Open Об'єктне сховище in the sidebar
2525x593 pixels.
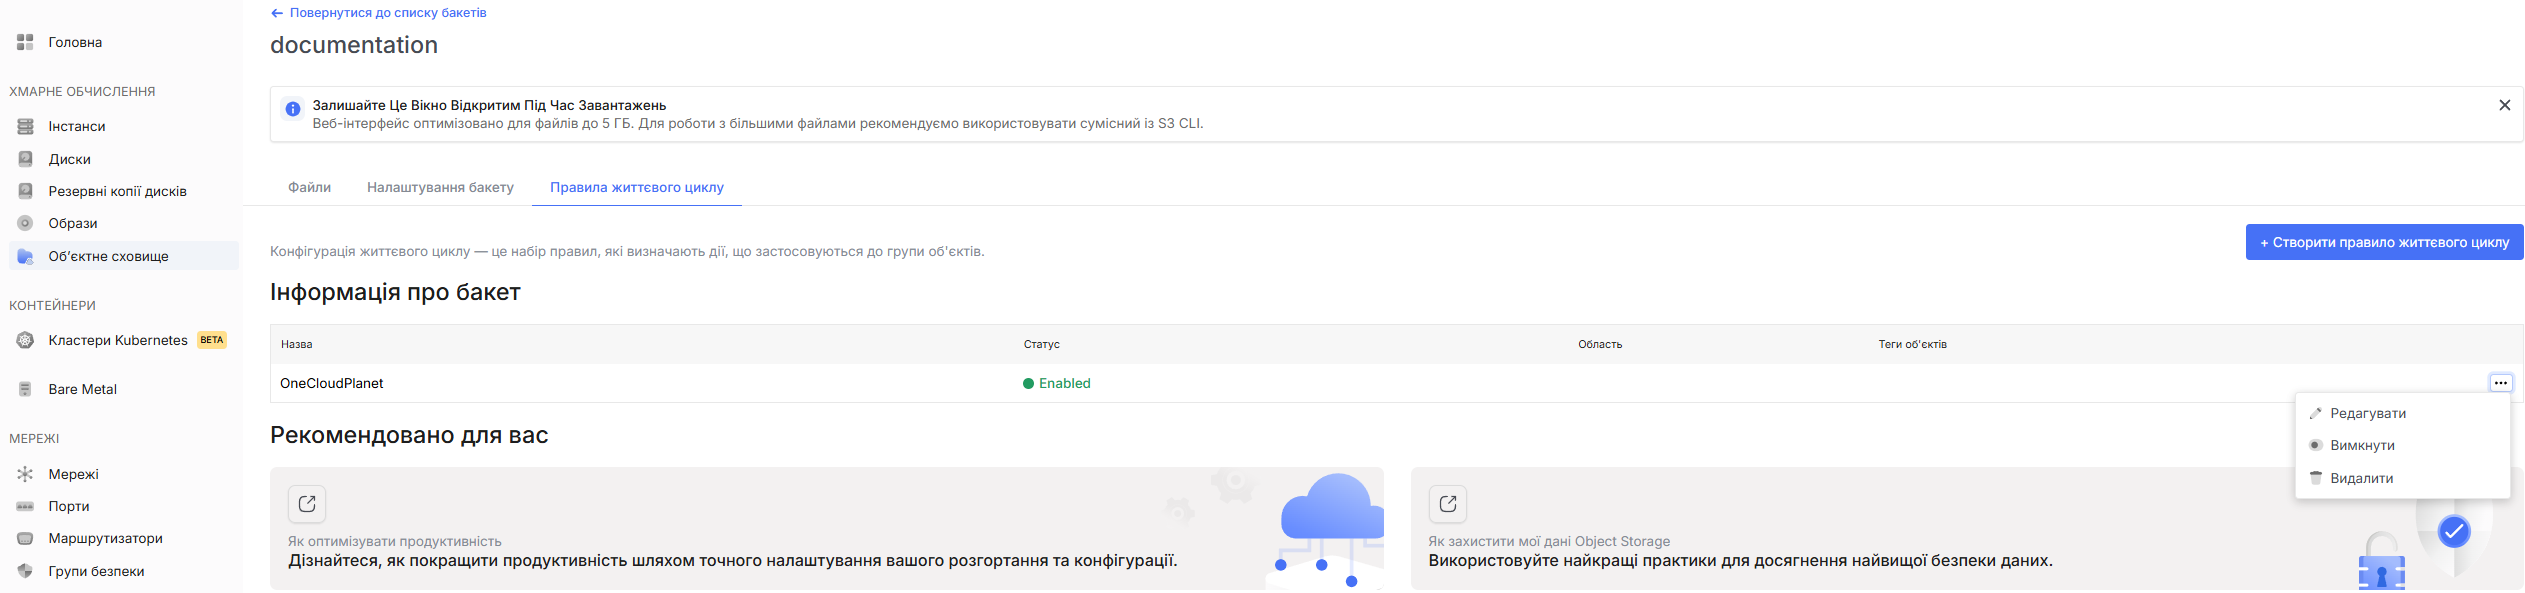tap(108, 256)
